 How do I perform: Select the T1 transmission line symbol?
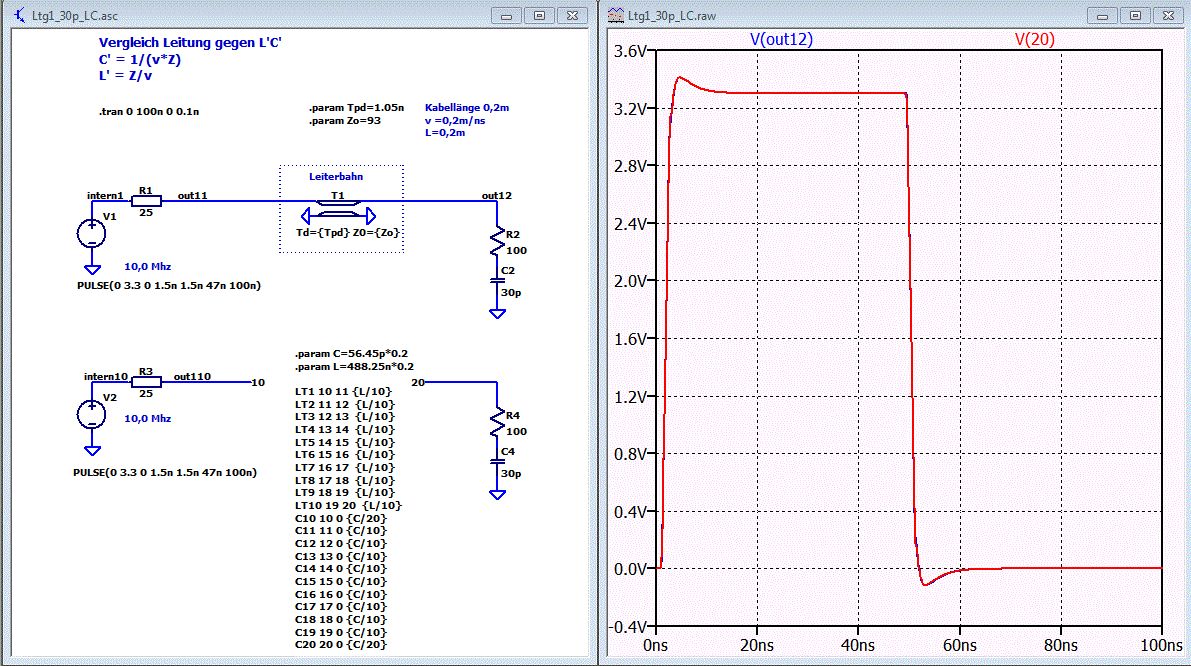pyautogui.click(x=339, y=209)
